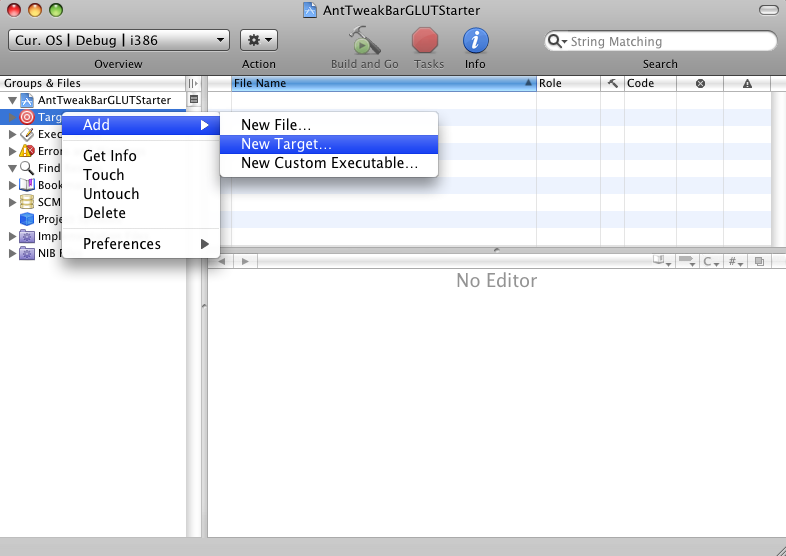Screen dimensions: 786x556
Task: Click the warnings triangle column header
Action: point(747,84)
